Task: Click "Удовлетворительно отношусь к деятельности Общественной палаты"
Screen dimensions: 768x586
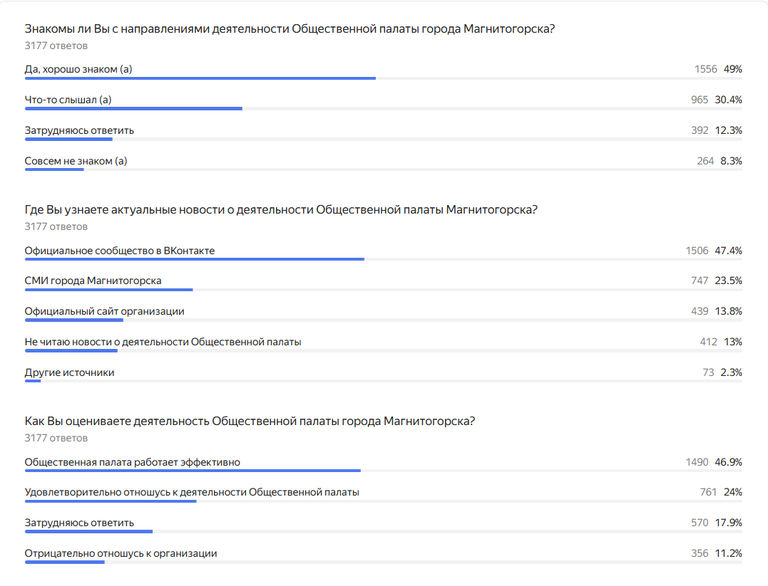Action: click(x=192, y=492)
